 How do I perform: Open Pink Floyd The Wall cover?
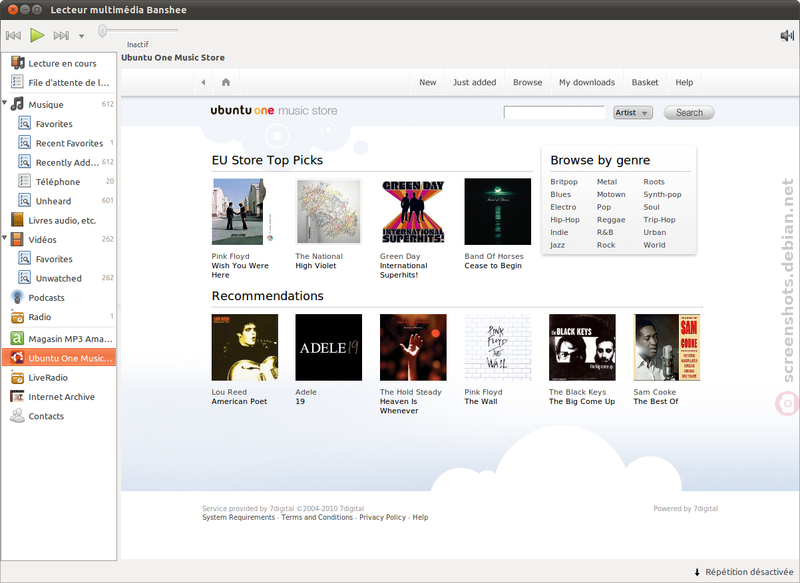(497, 347)
